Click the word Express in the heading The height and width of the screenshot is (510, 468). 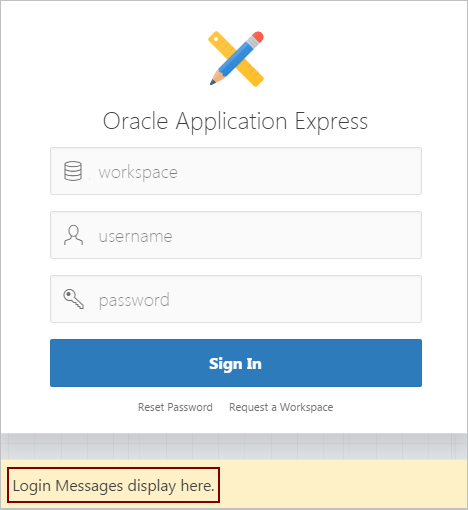pyautogui.click(x=331, y=122)
